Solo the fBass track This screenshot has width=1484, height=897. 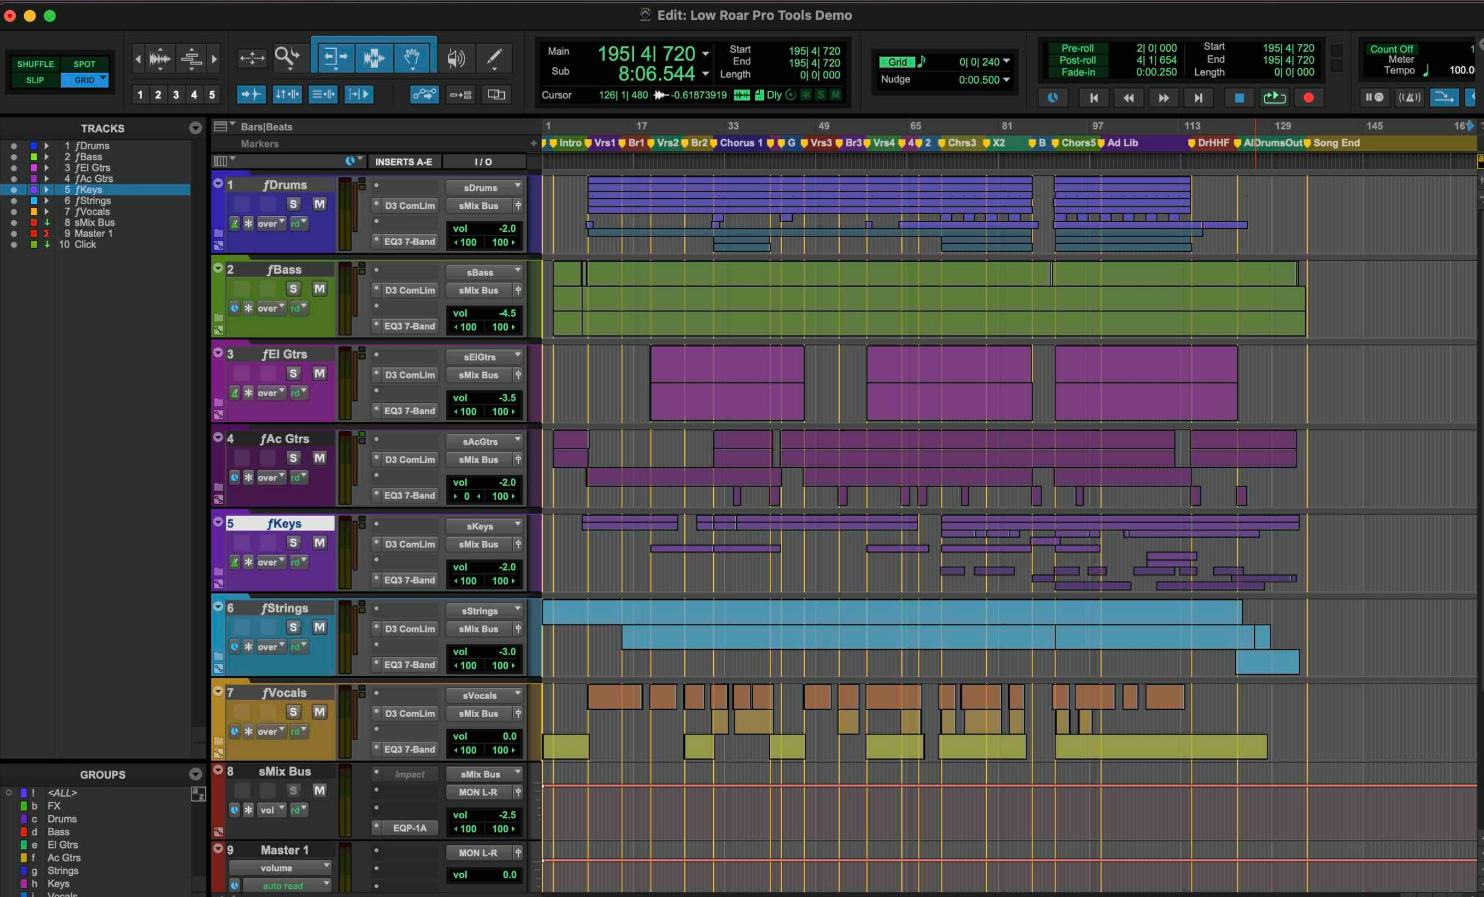[293, 289]
